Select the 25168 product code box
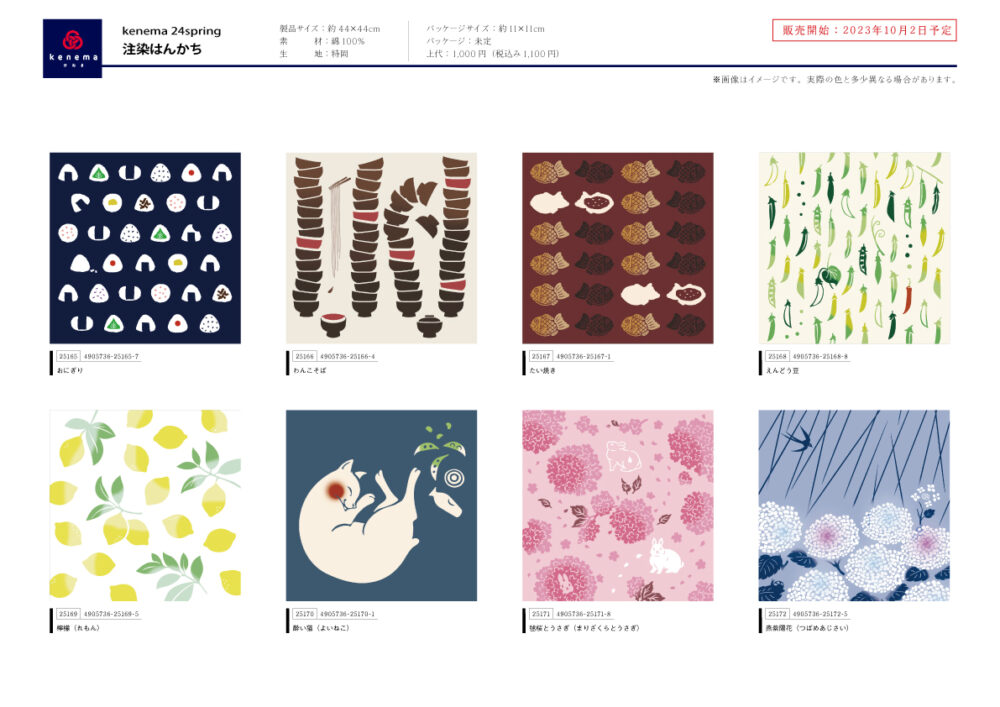This screenshot has height=707, width=1000. 777,356
